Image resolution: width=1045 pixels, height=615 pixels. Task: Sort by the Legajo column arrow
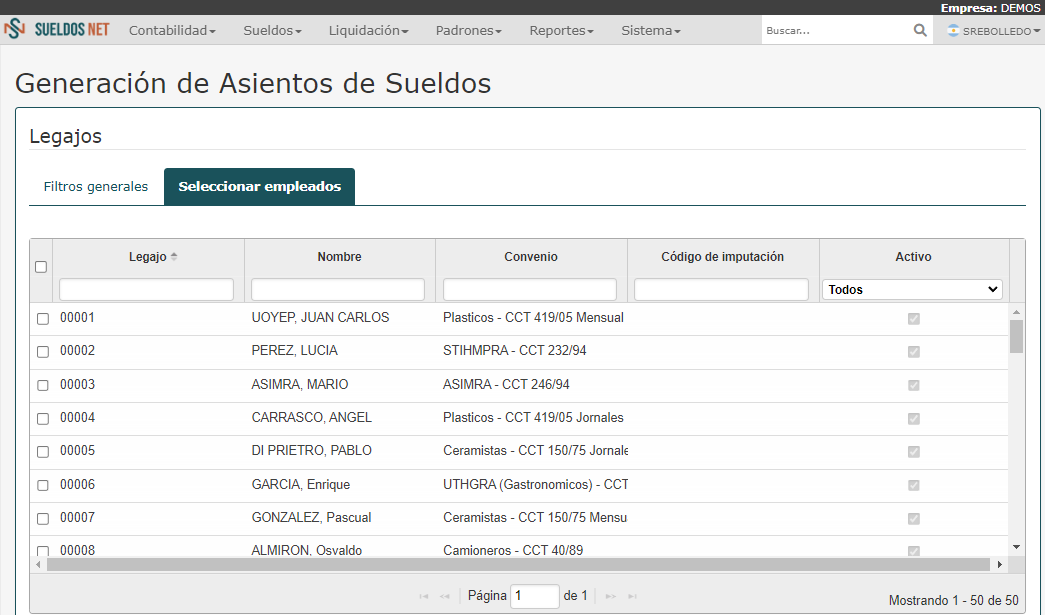174,257
